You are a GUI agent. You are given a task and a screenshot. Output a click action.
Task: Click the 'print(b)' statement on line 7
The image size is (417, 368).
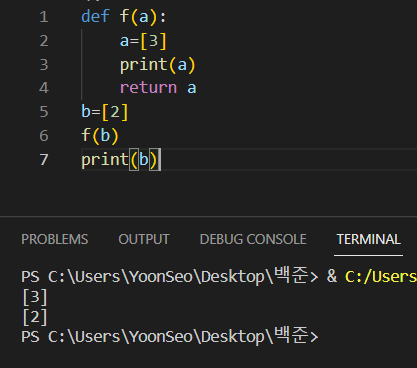[x=119, y=160]
